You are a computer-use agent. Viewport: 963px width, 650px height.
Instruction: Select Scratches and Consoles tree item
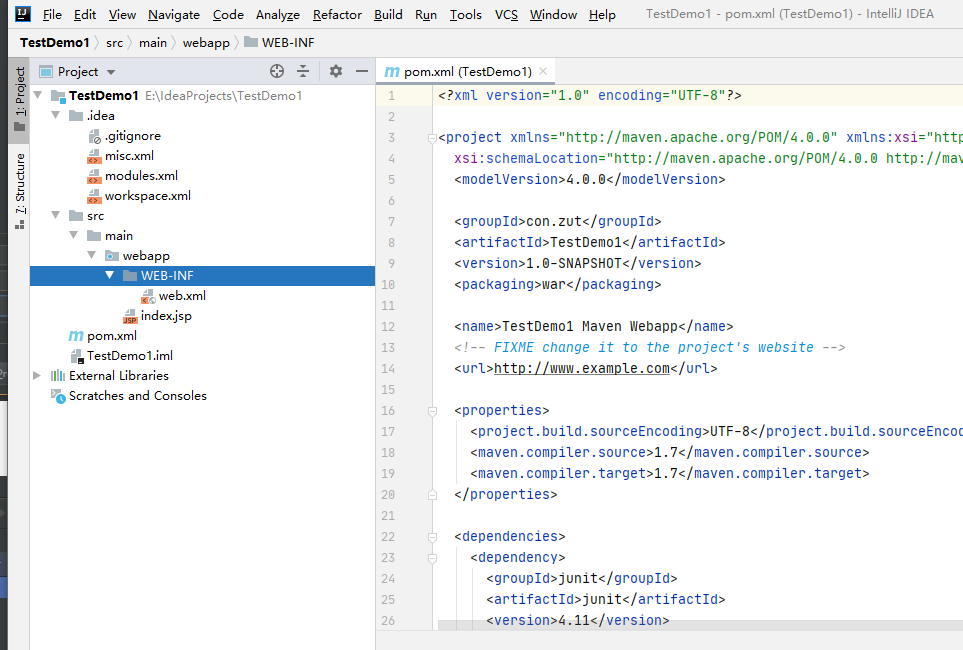(x=138, y=396)
